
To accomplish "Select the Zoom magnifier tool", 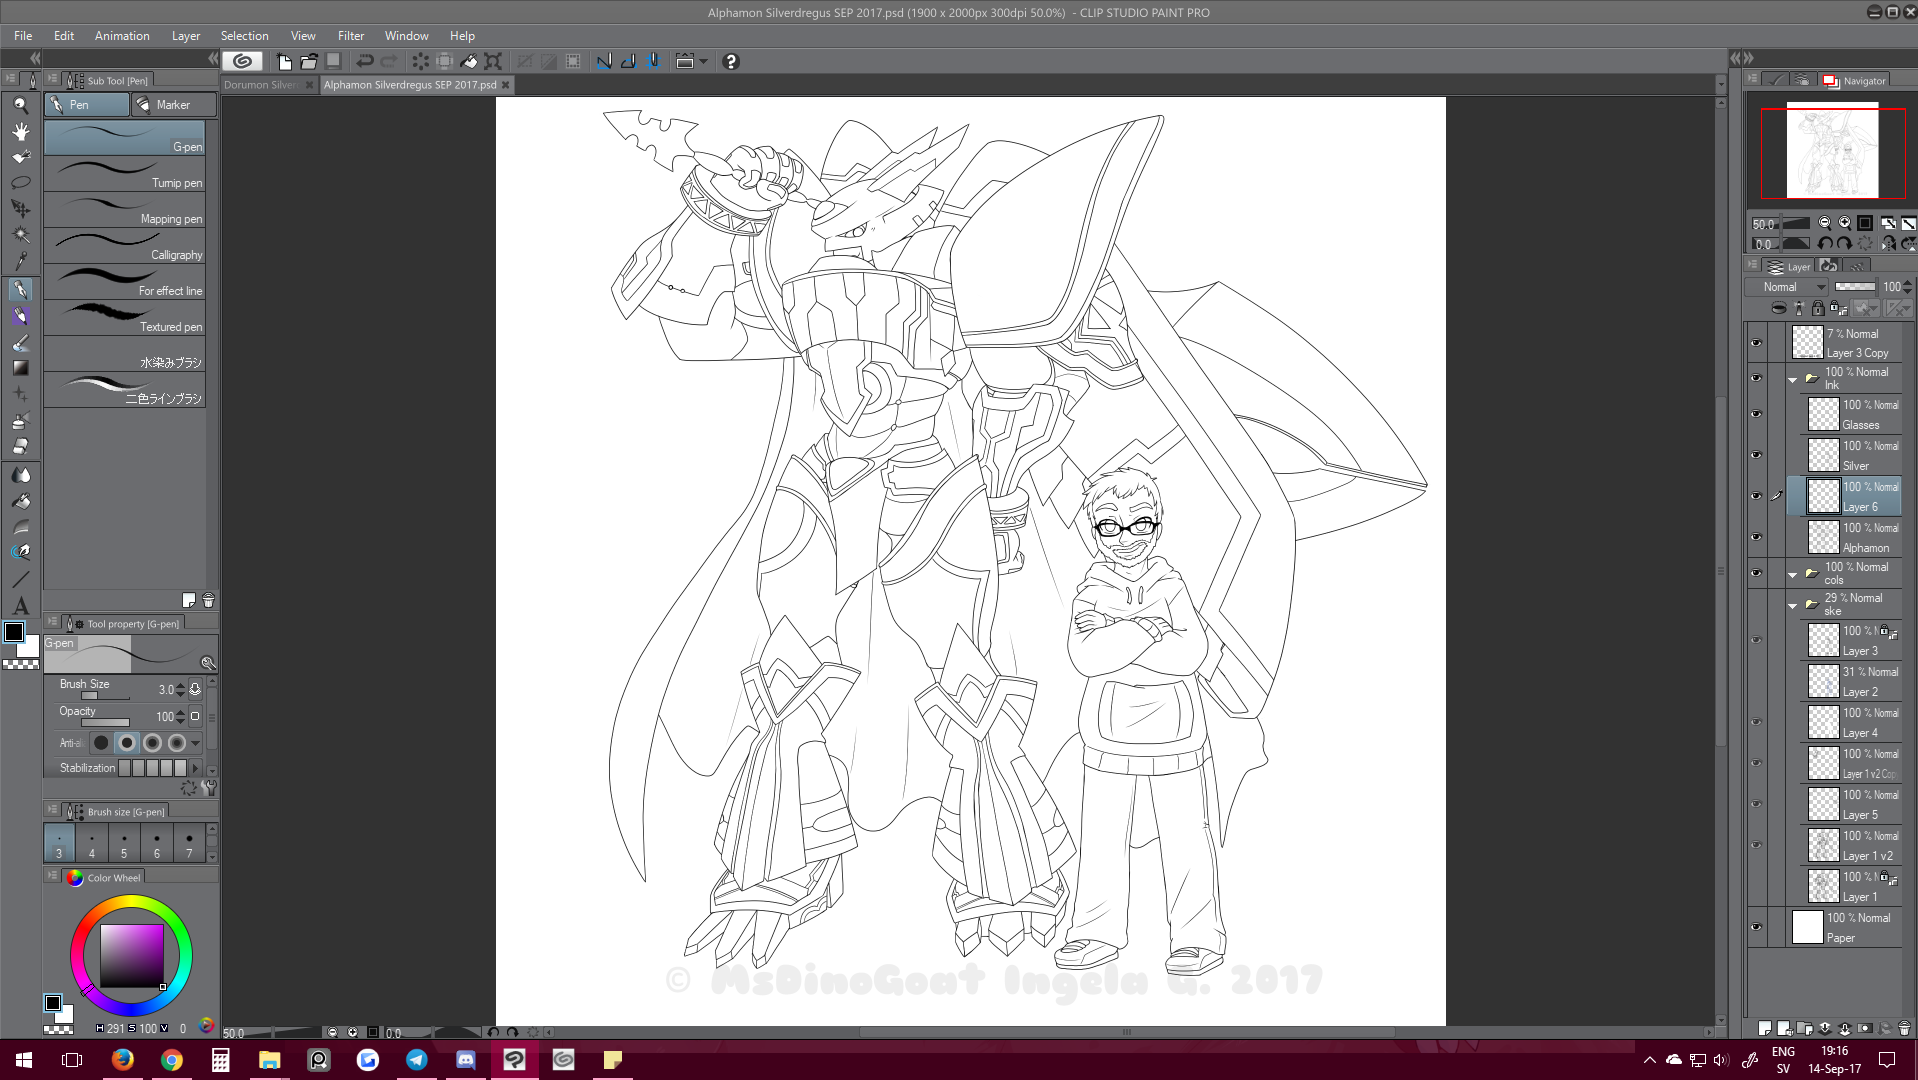I will point(20,105).
